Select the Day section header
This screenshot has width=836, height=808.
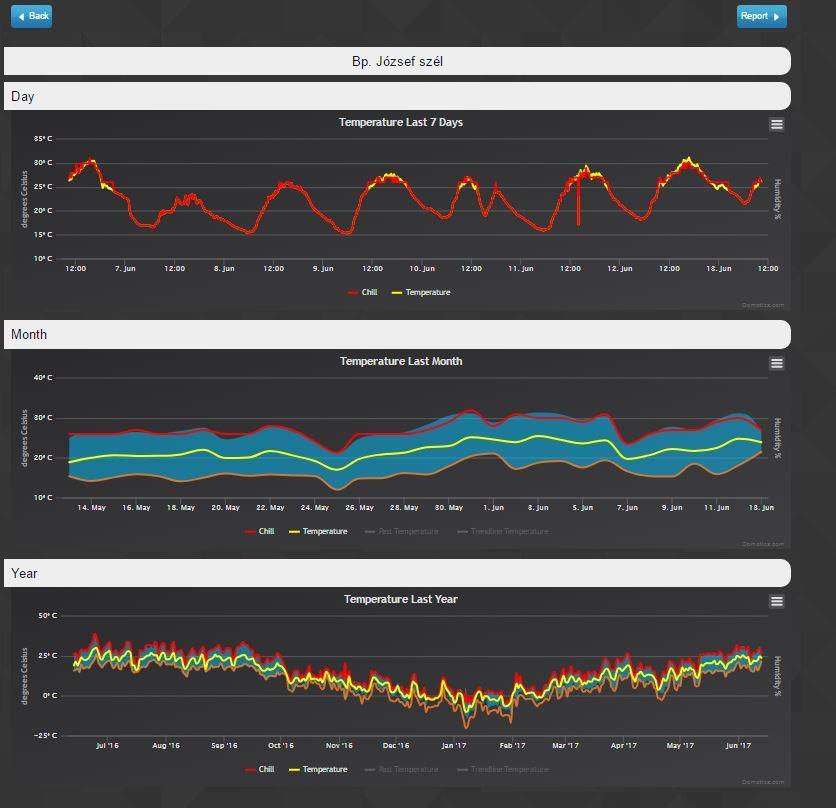coord(397,96)
